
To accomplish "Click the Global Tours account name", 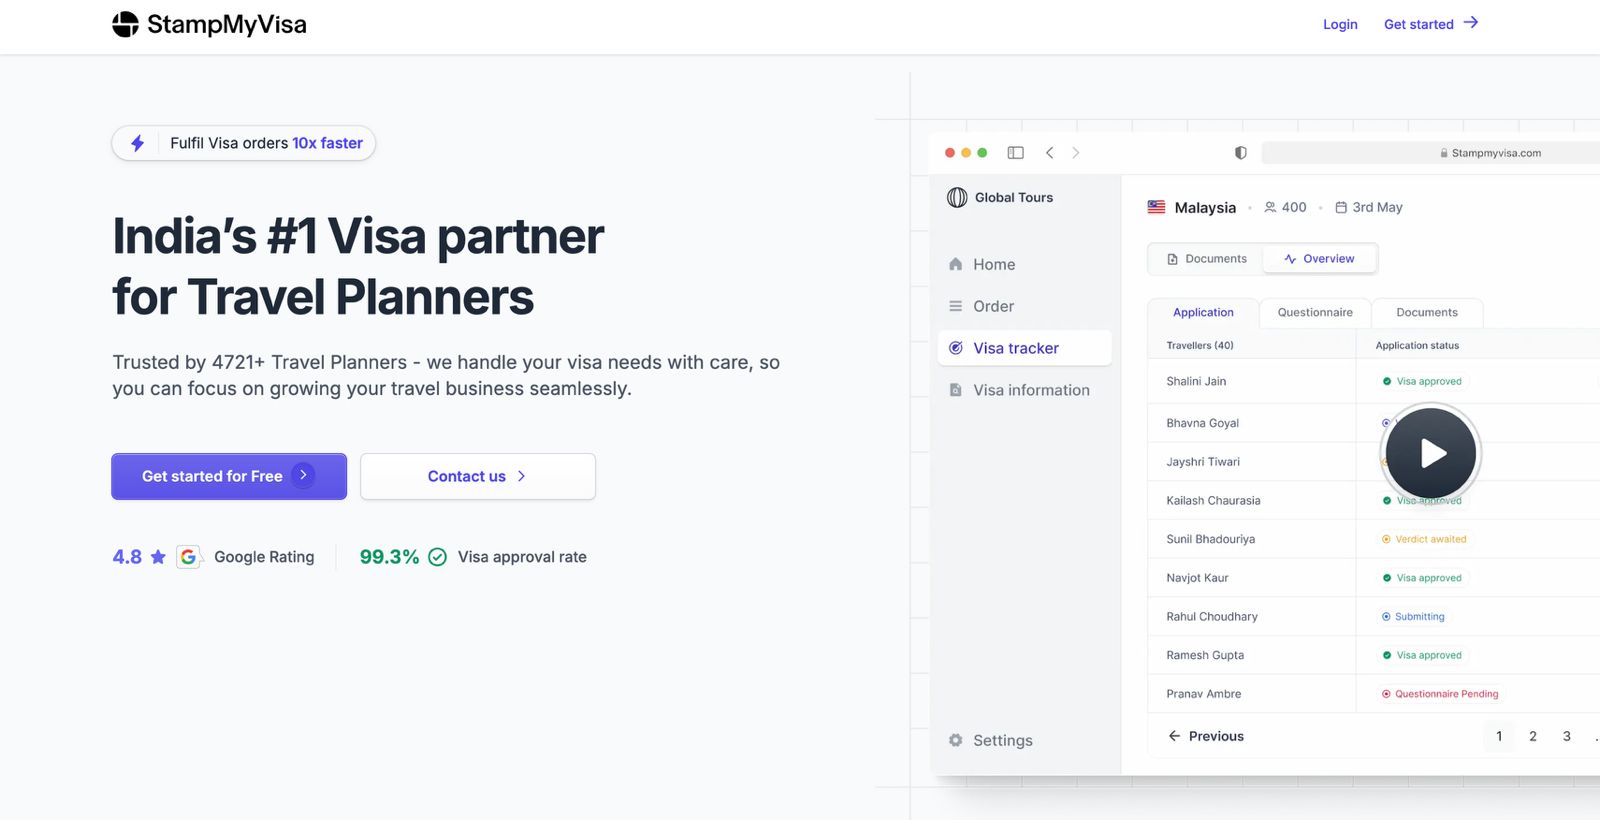I will point(1014,197).
